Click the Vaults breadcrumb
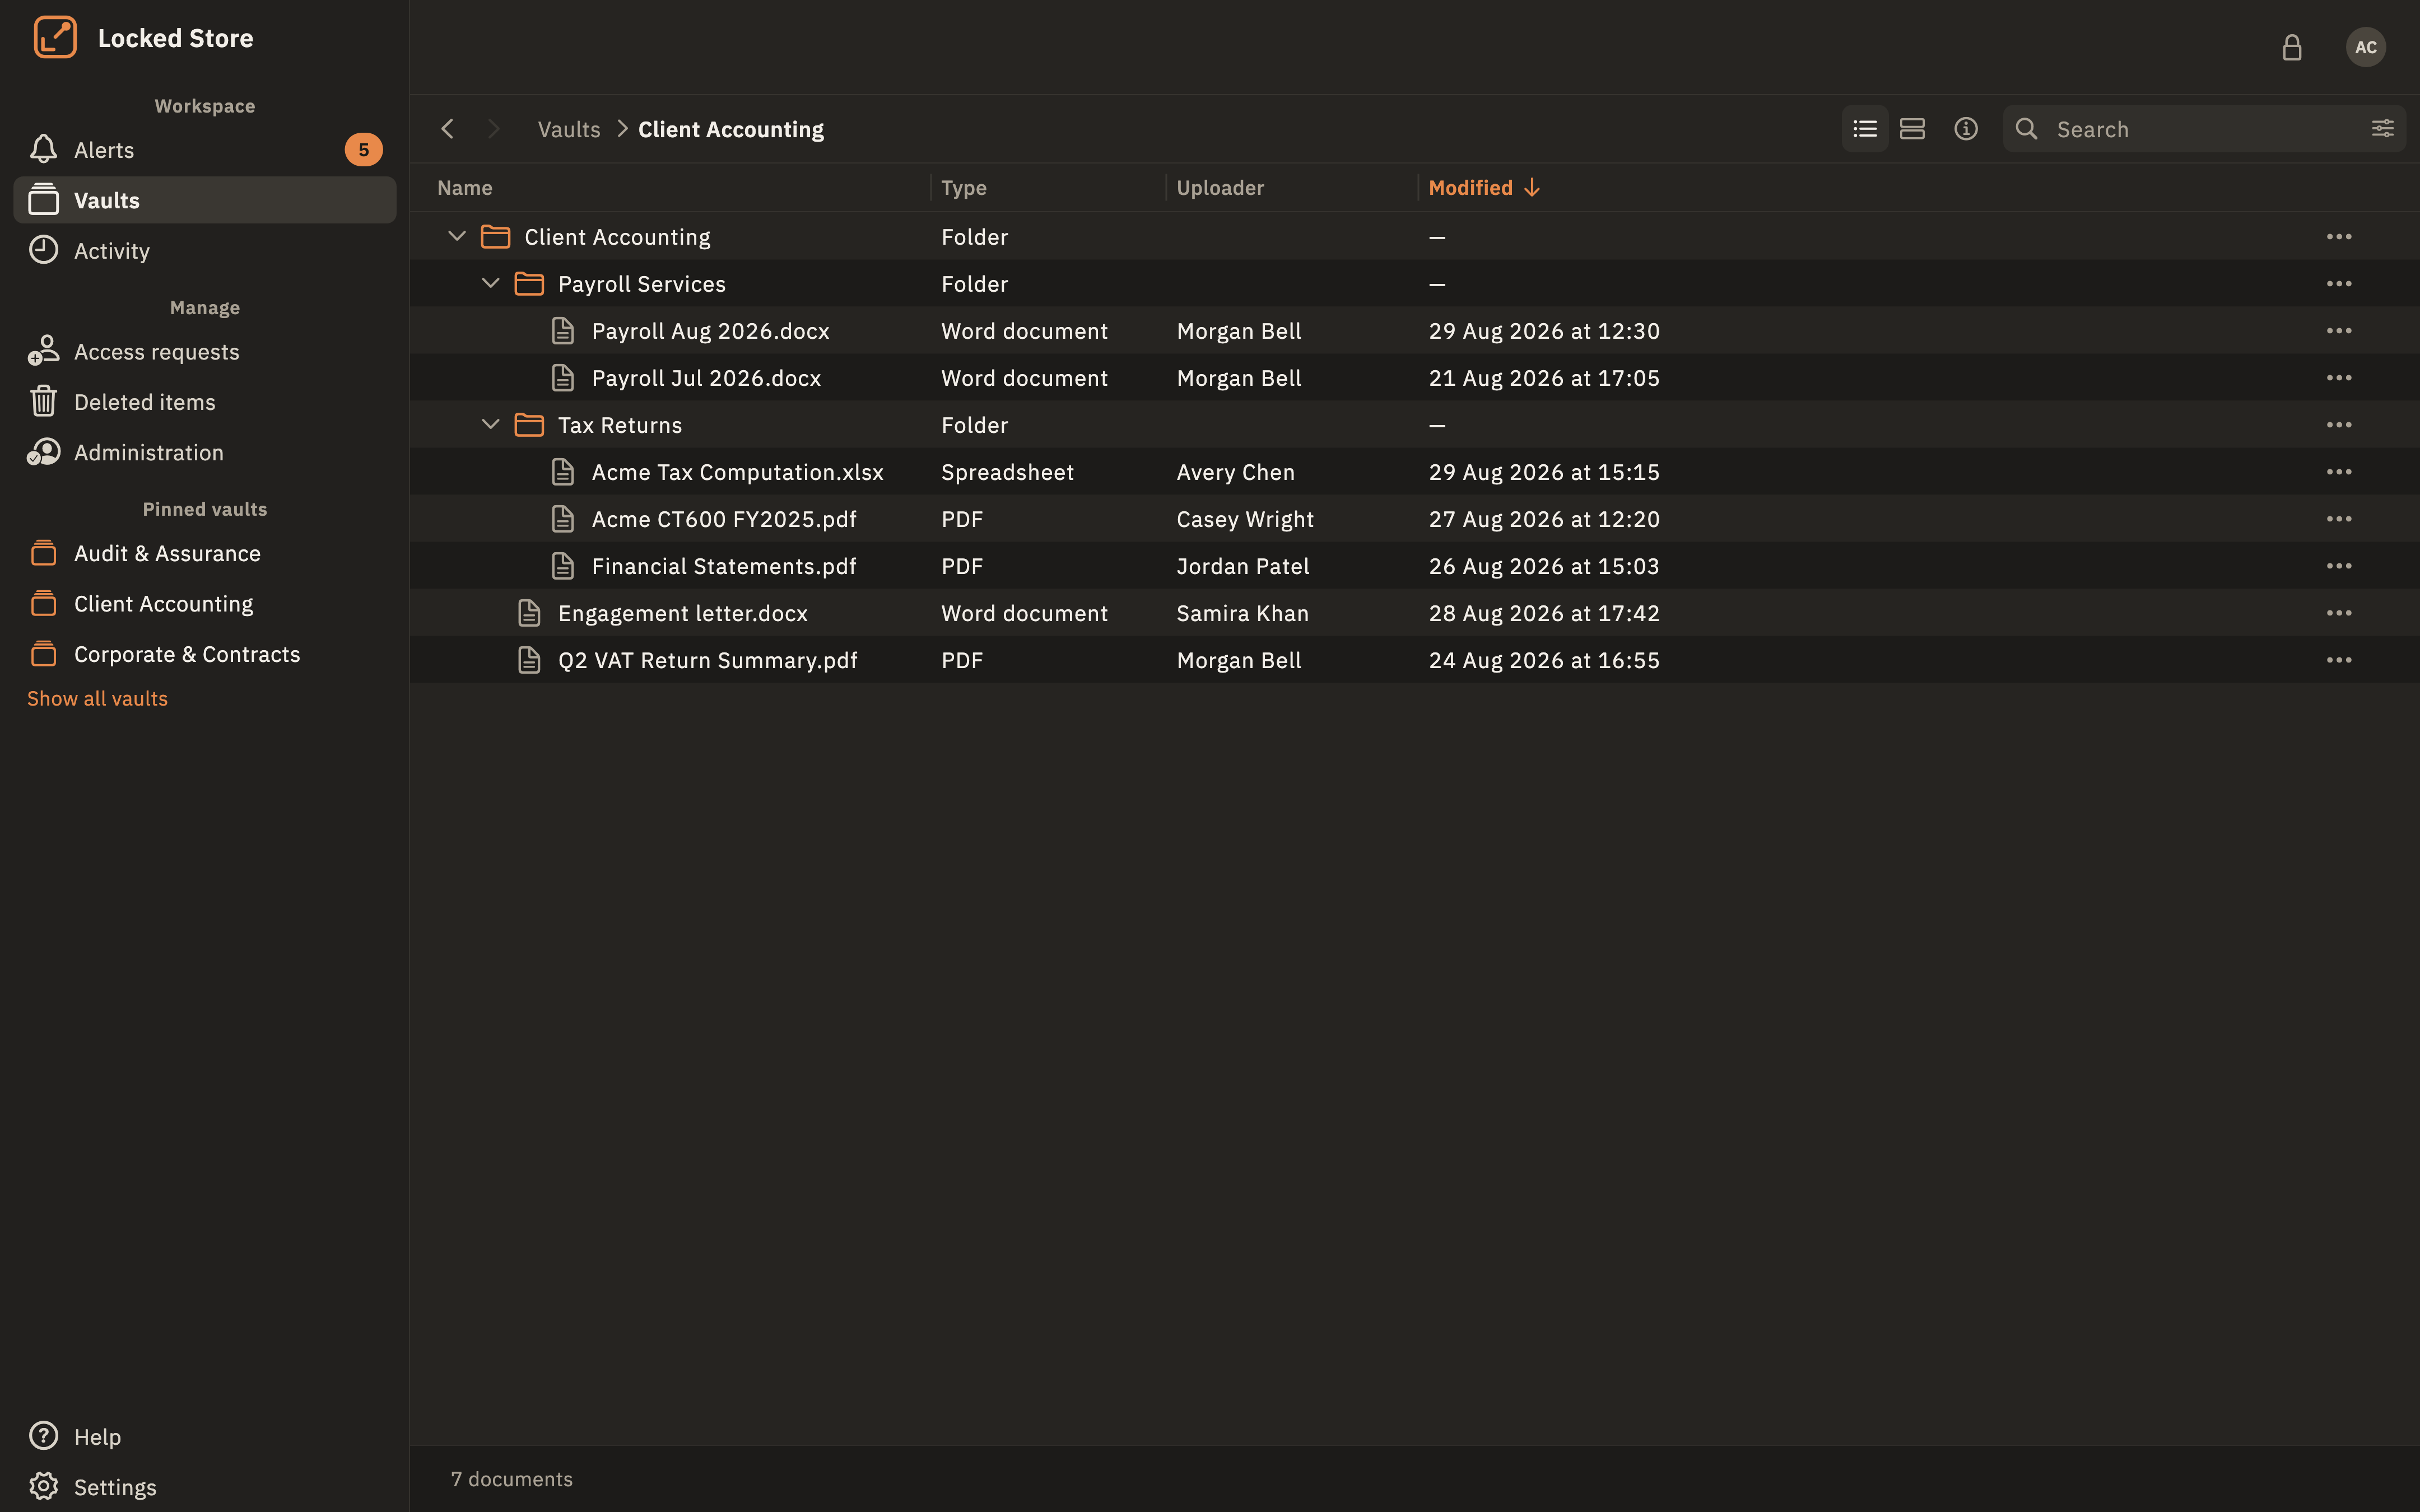Image resolution: width=2420 pixels, height=1512 pixels. click(x=569, y=129)
